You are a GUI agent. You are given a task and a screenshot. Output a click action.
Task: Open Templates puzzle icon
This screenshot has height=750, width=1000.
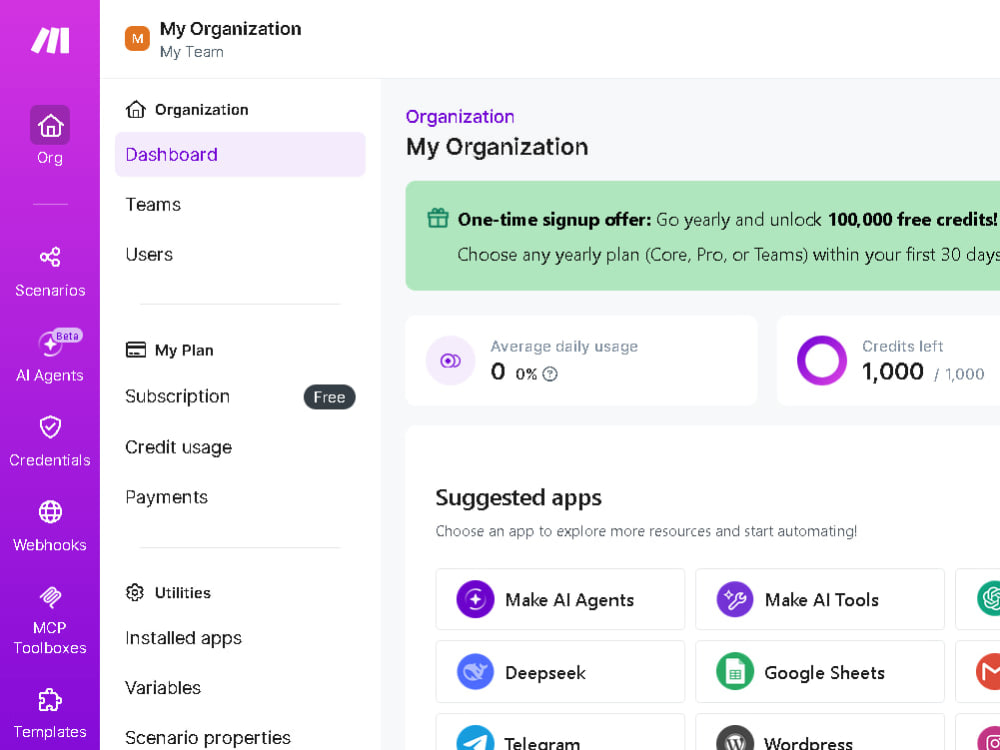coord(50,700)
